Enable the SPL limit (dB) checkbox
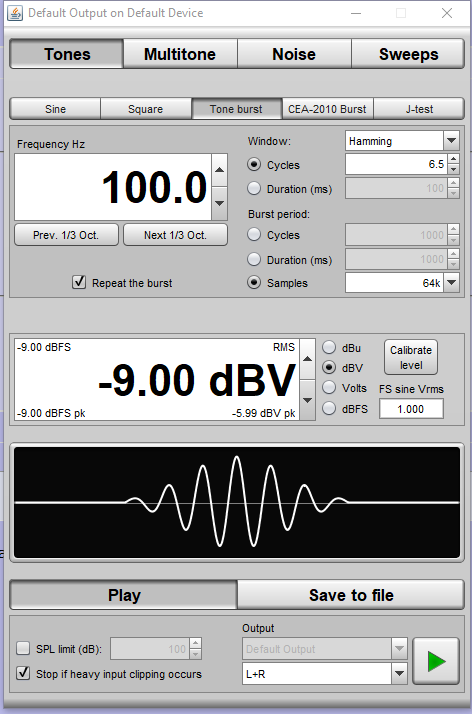Screen dimensions: 472x714 coord(23,648)
